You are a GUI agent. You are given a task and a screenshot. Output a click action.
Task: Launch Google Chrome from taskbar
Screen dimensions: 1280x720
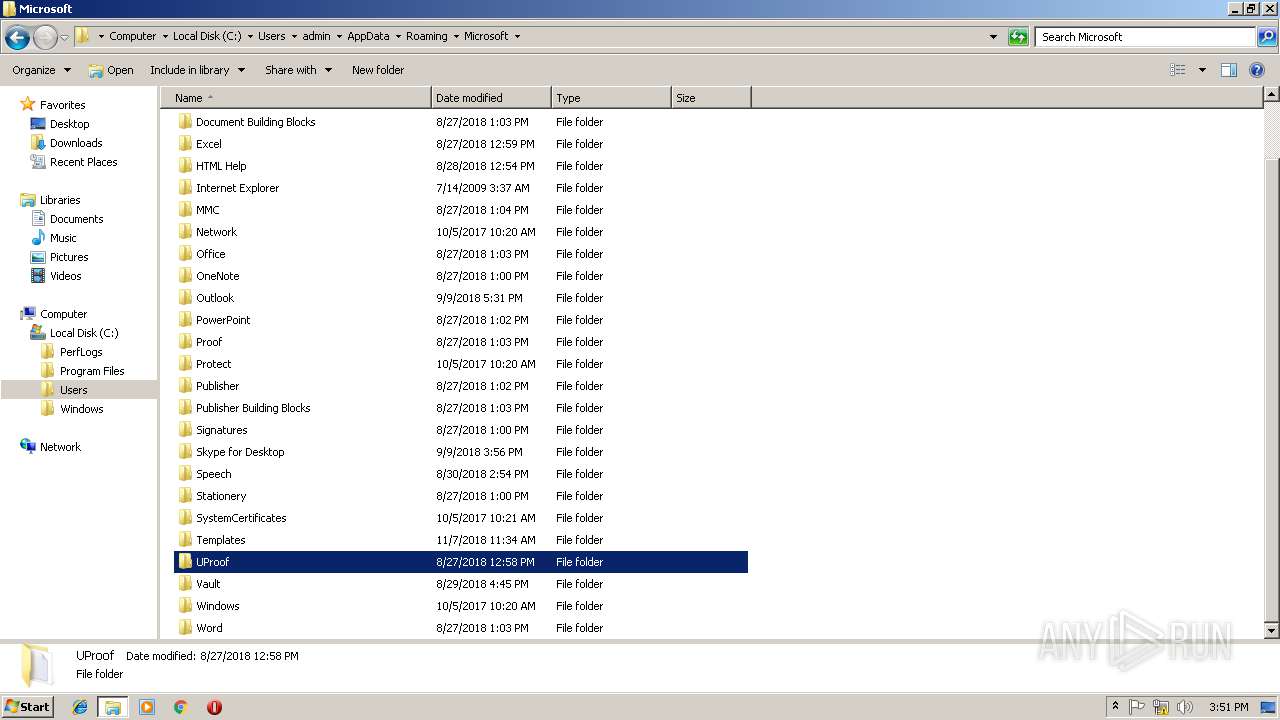(180, 707)
